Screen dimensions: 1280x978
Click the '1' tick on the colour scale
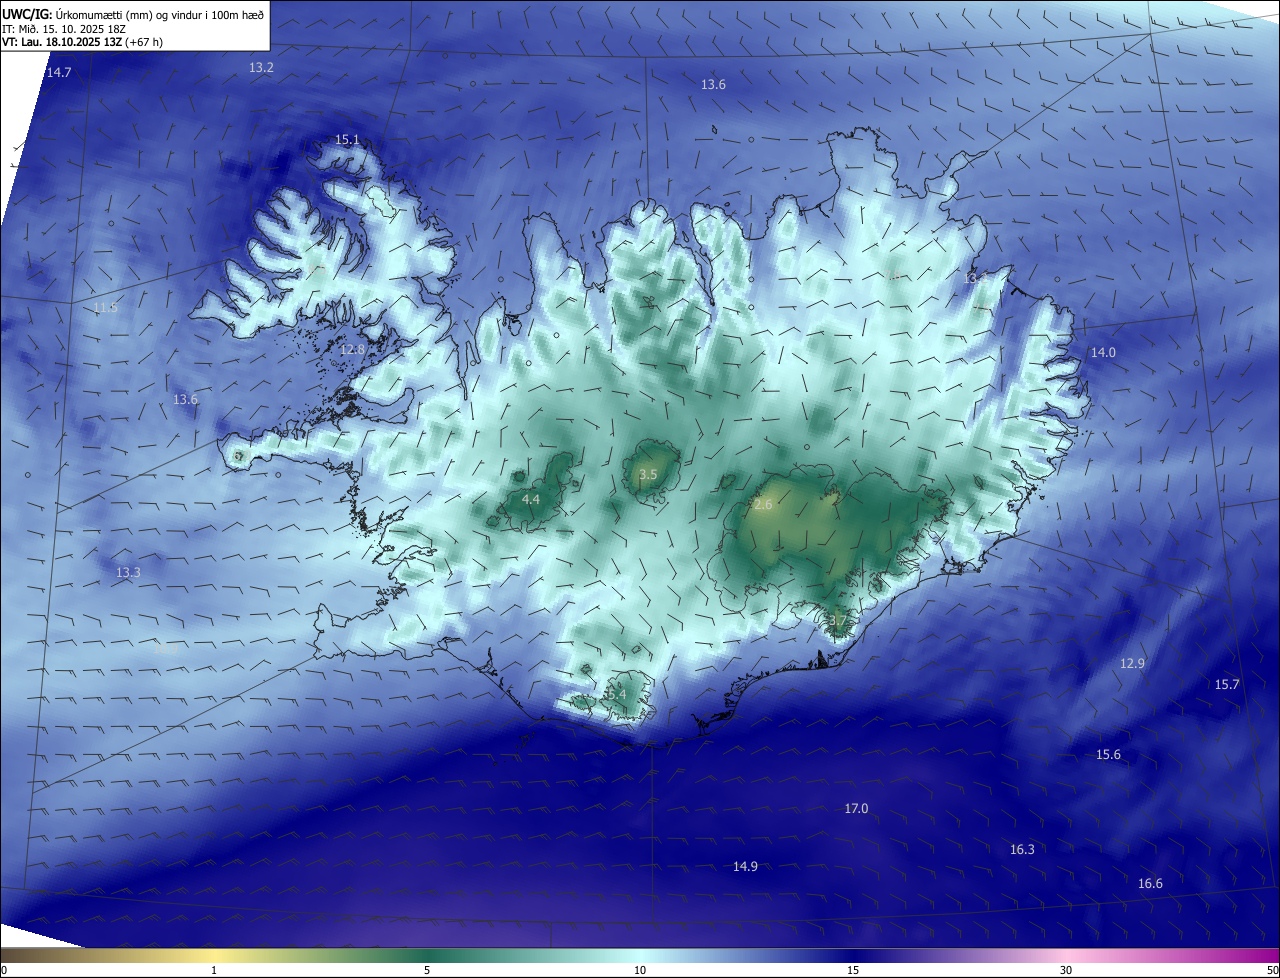tap(214, 970)
